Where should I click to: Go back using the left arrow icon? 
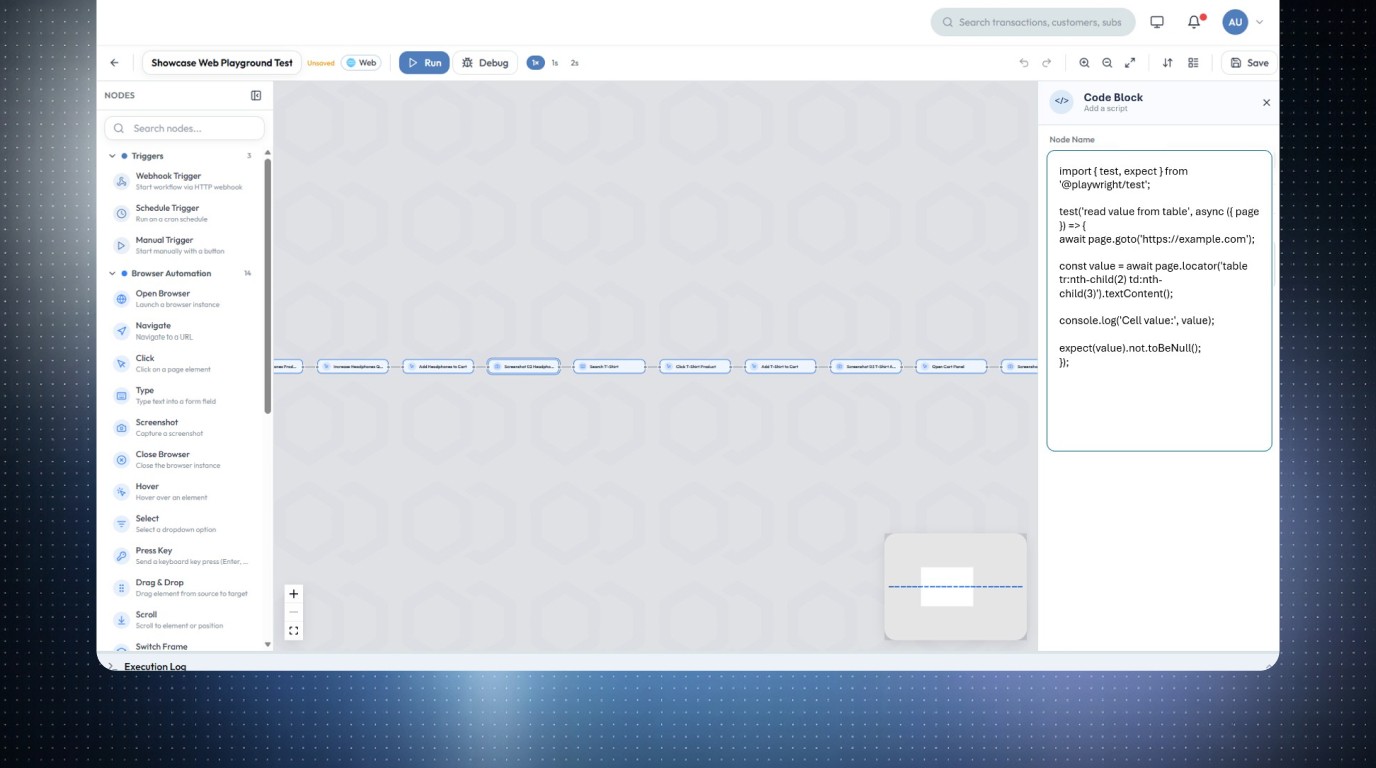114,62
